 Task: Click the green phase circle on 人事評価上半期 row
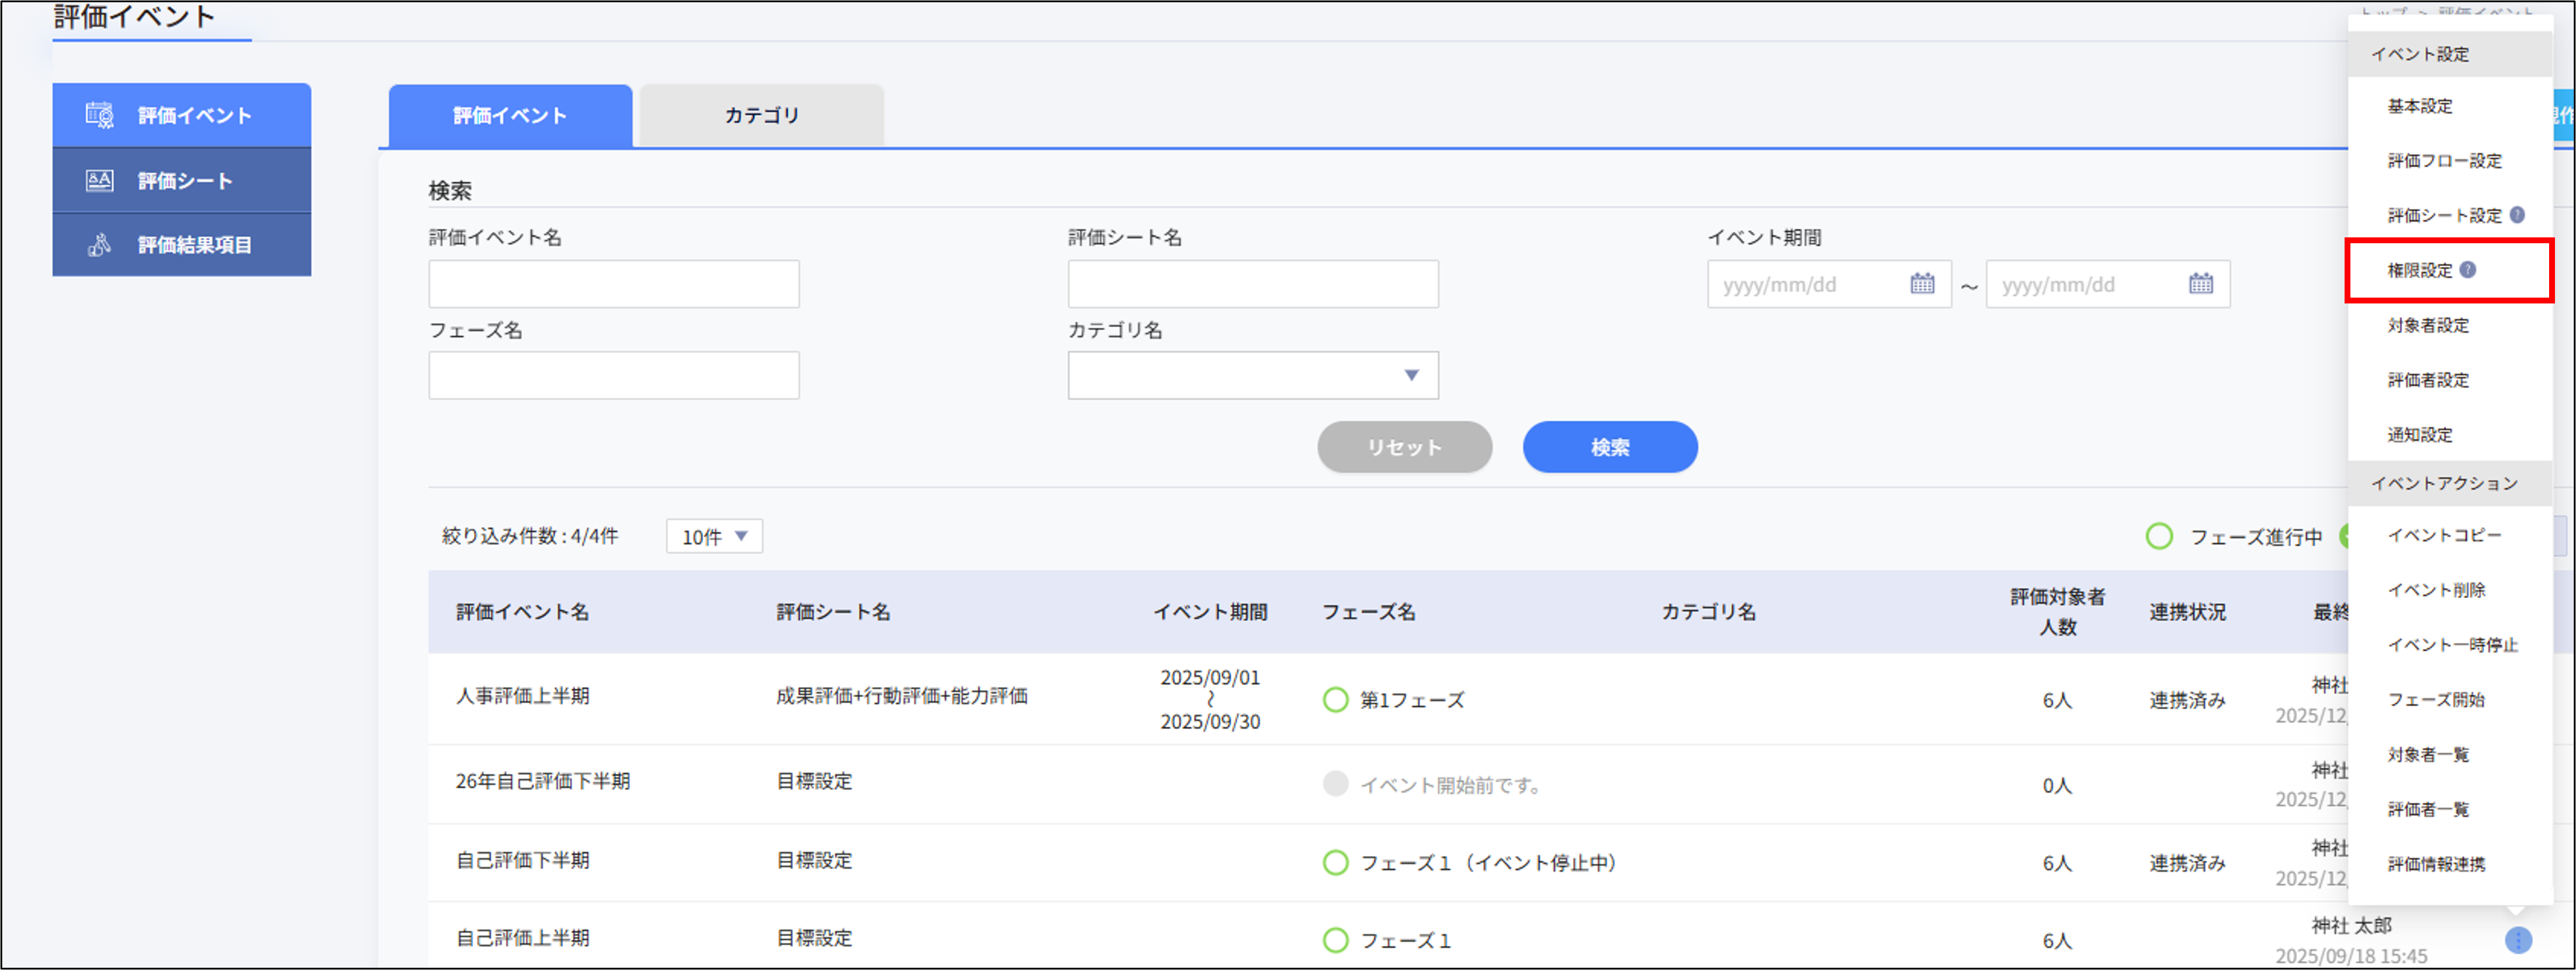pyautogui.click(x=1337, y=700)
